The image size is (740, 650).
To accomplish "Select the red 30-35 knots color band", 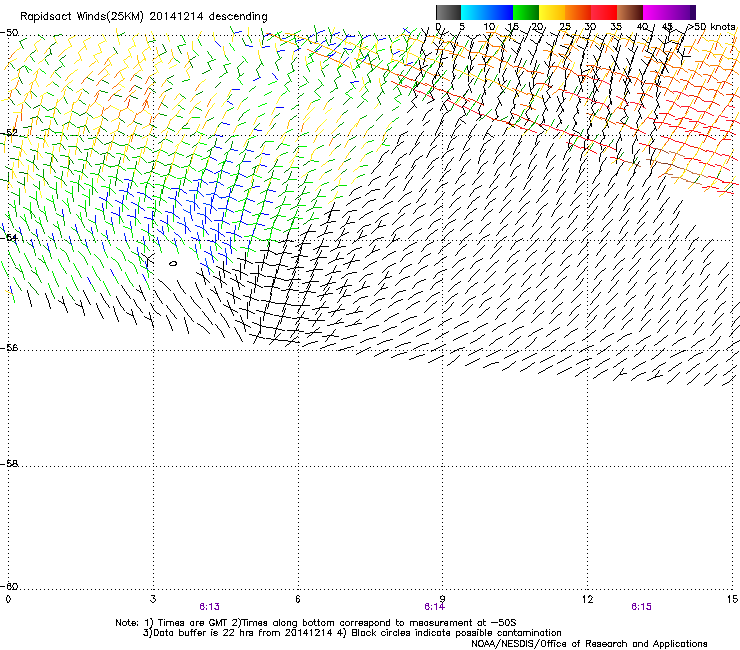I will point(604,12).
